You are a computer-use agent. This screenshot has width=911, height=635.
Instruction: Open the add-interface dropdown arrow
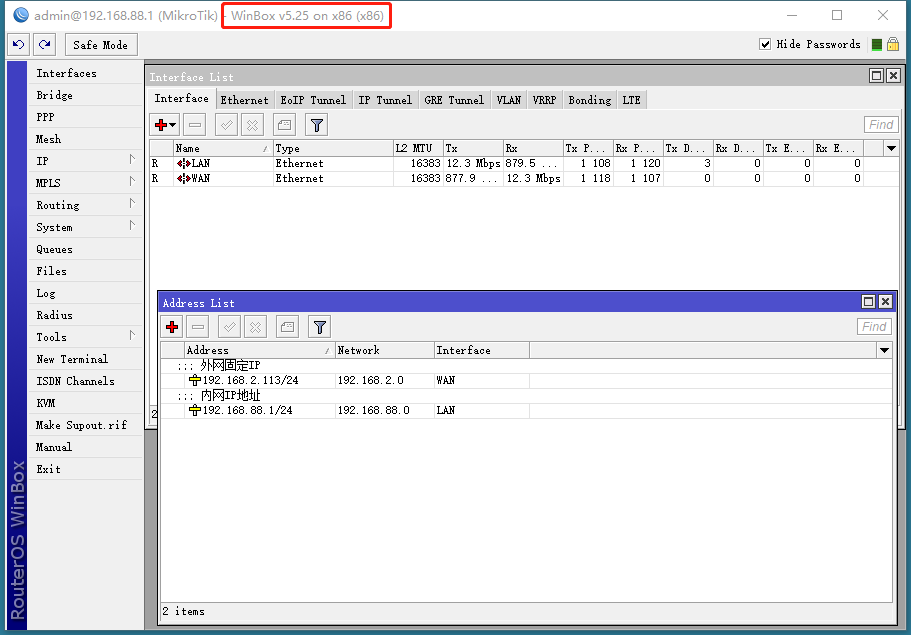[173, 125]
